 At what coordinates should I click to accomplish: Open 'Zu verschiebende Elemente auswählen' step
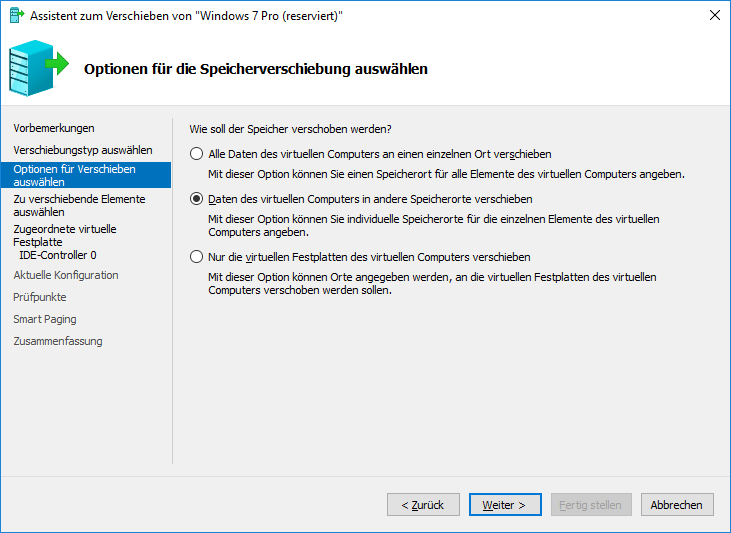(x=79, y=205)
